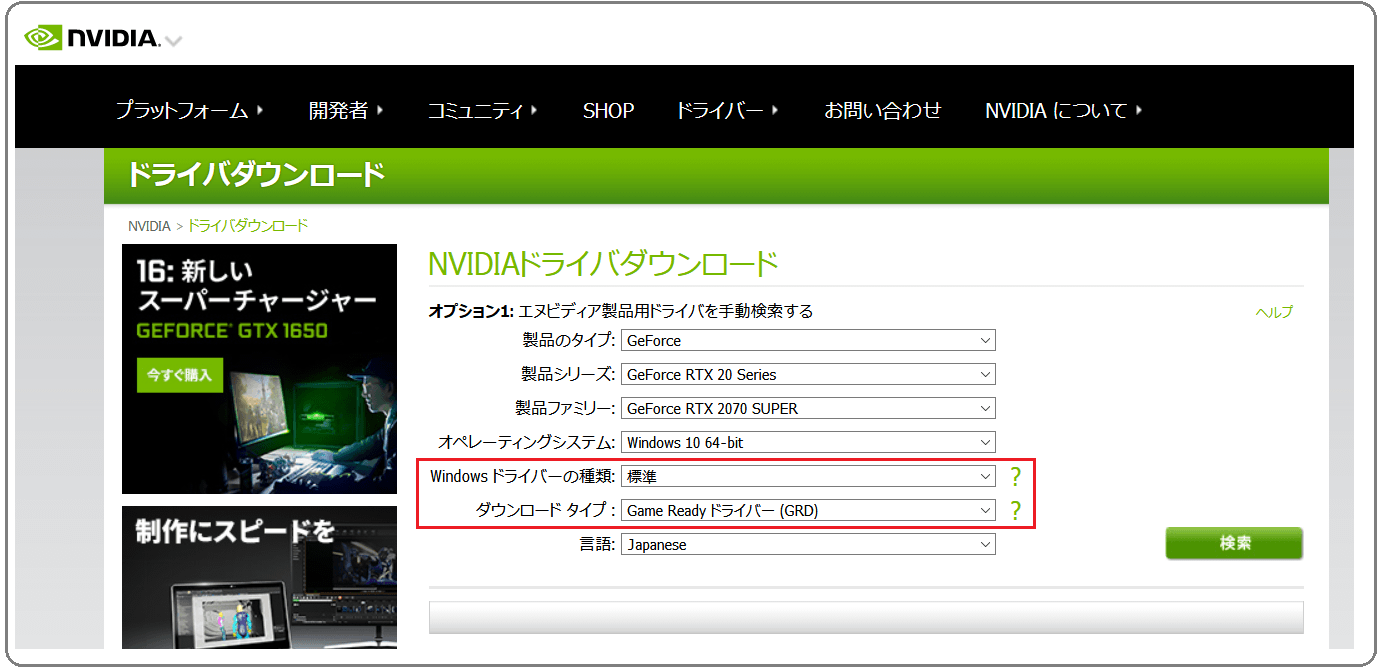
Task: Go to the SHOP page
Action: pyautogui.click(x=608, y=110)
